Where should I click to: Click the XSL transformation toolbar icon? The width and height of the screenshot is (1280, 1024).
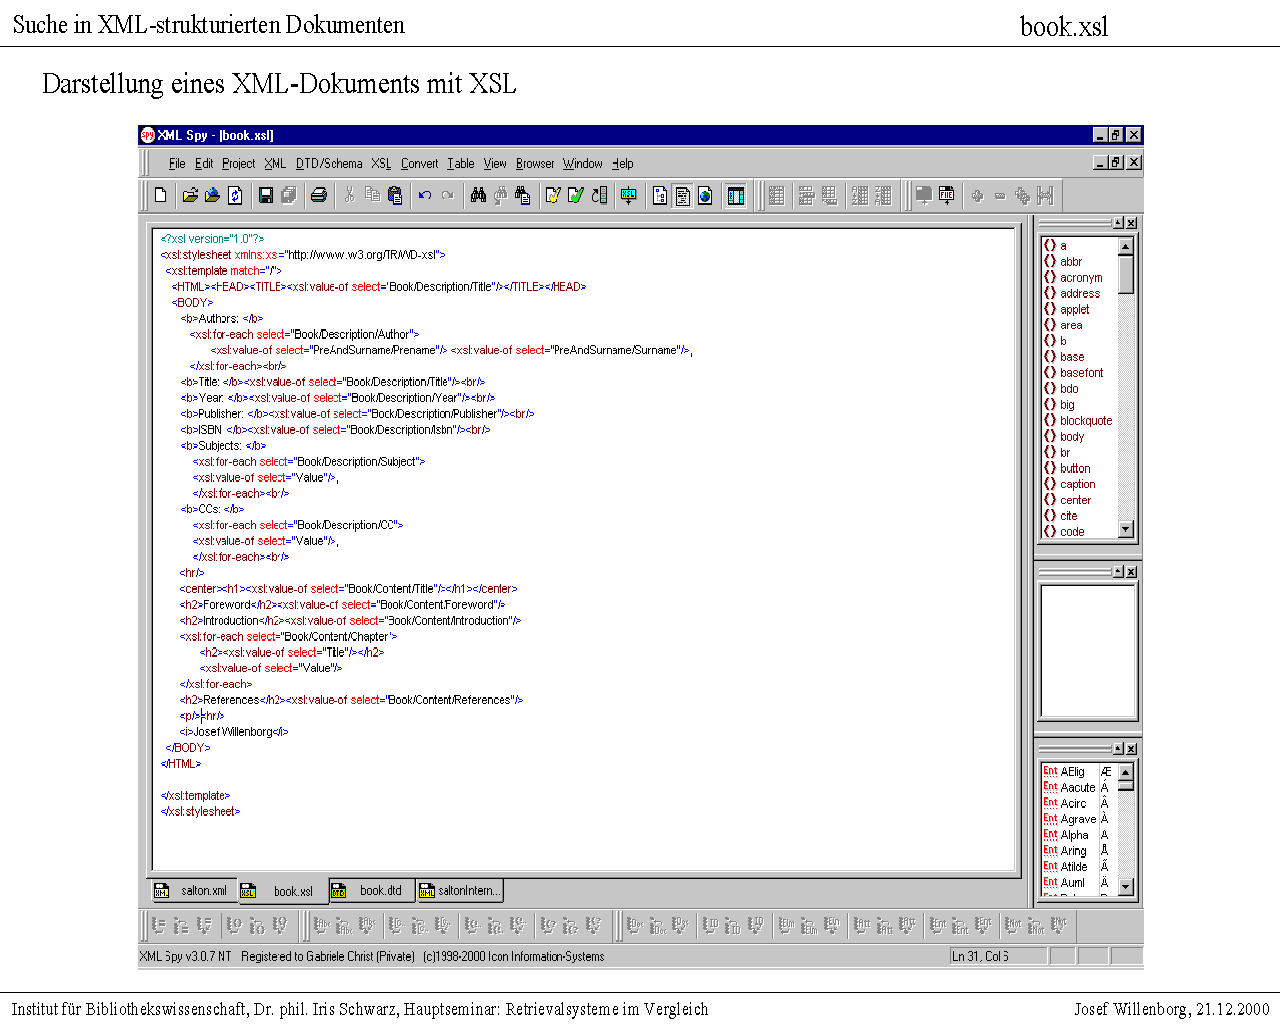coord(628,196)
